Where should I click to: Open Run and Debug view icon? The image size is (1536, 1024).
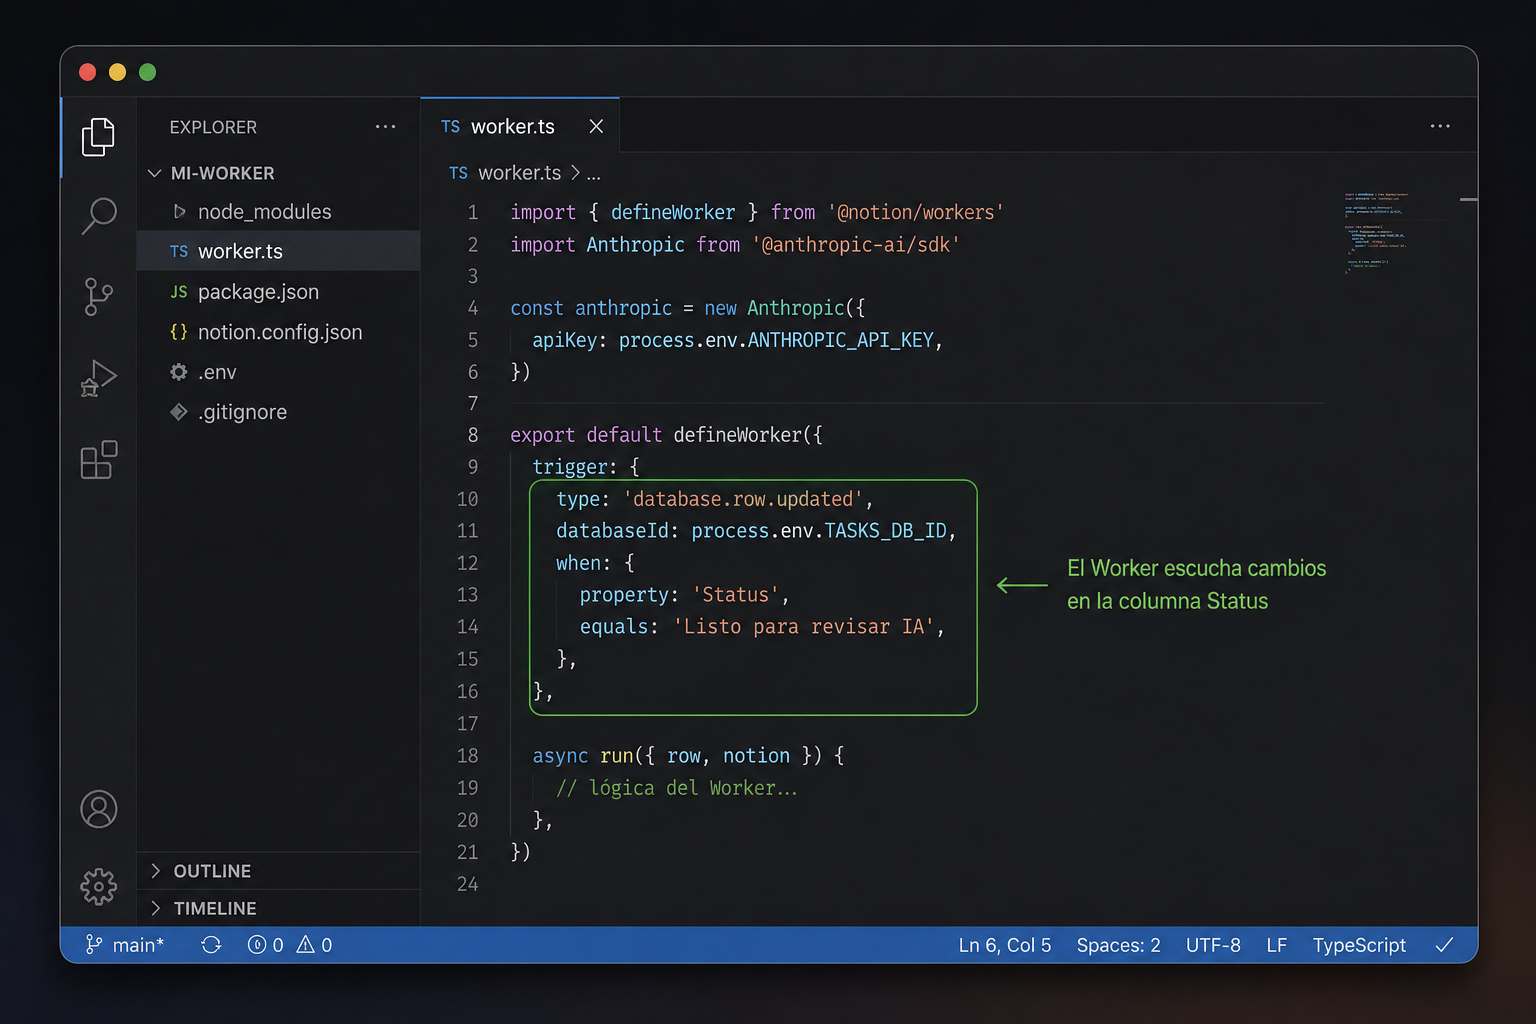coord(98,378)
